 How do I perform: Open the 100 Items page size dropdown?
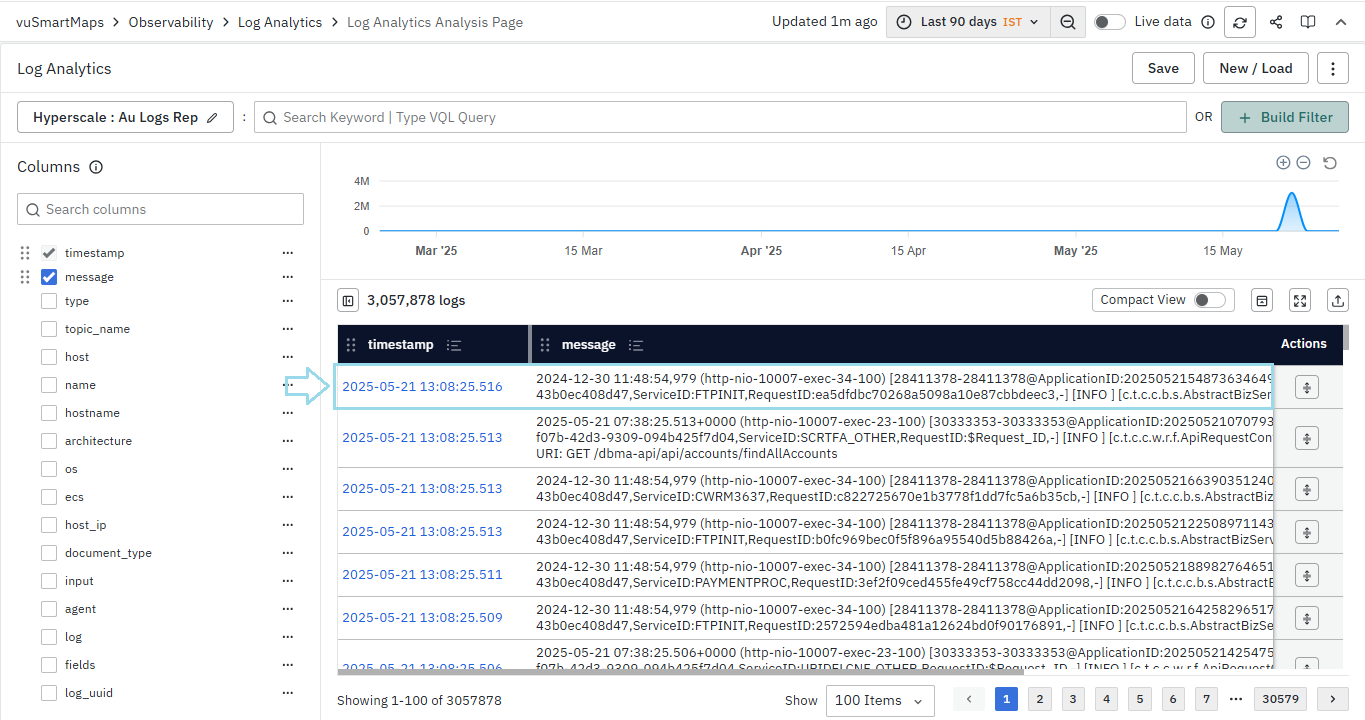point(879,700)
